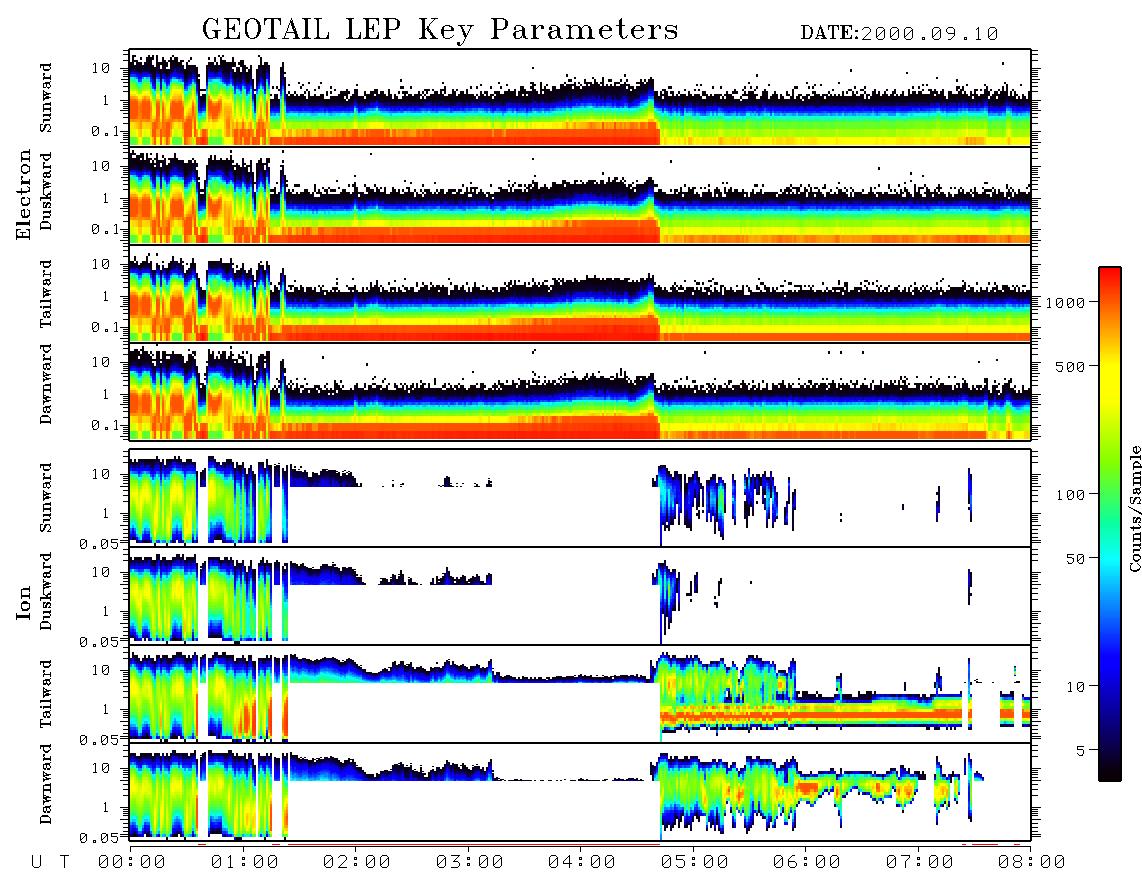
Task: Click the Ion Sunward spectrogram data near 05:00
Action: pyautogui.click(x=692, y=499)
